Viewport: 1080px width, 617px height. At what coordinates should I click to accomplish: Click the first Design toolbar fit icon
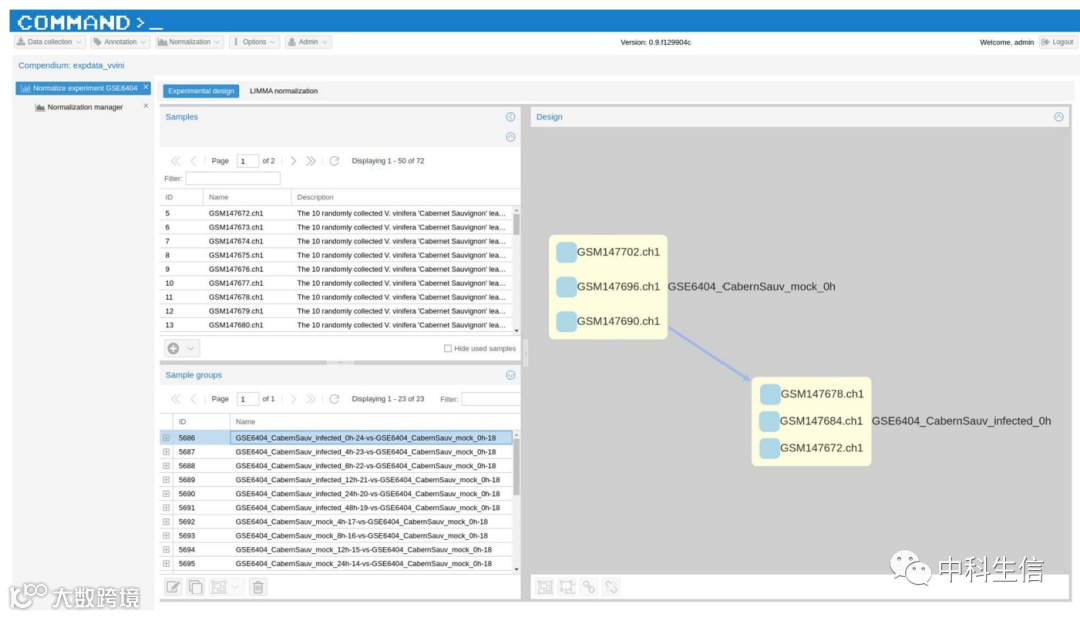(545, 587)
